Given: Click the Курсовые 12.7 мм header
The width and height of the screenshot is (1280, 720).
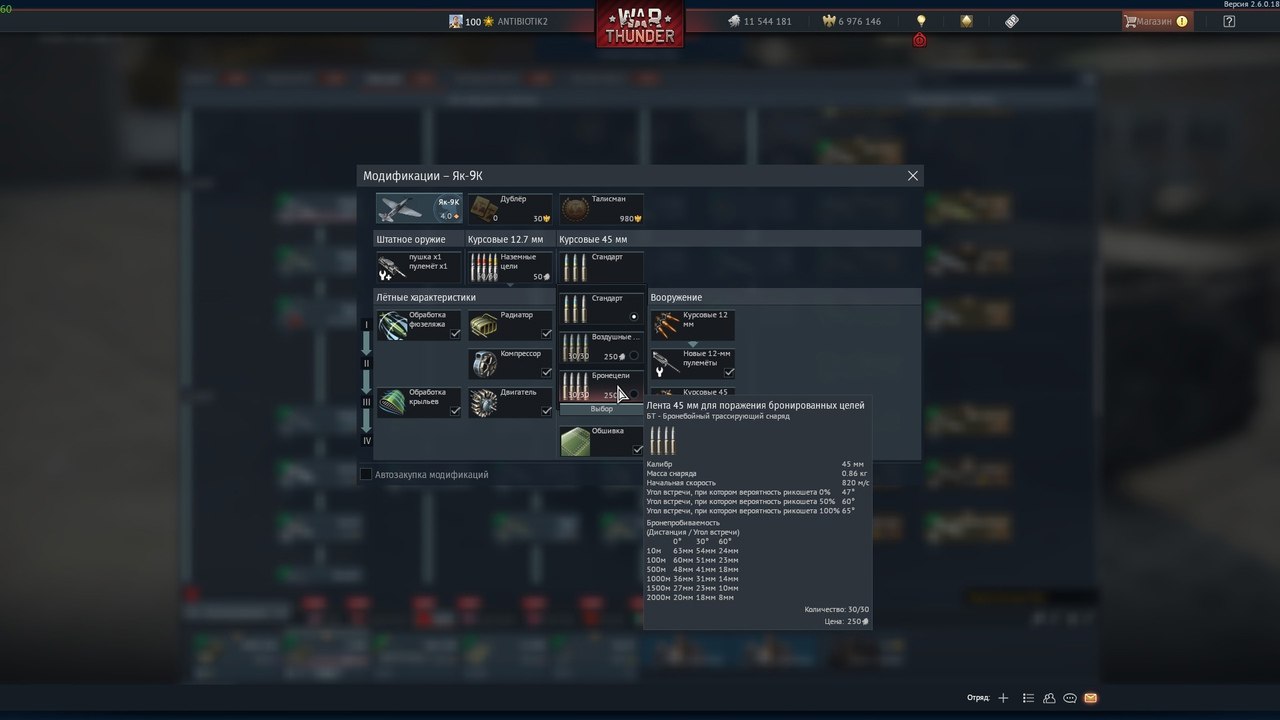Looking at the screenshot, I should point(505,239).
